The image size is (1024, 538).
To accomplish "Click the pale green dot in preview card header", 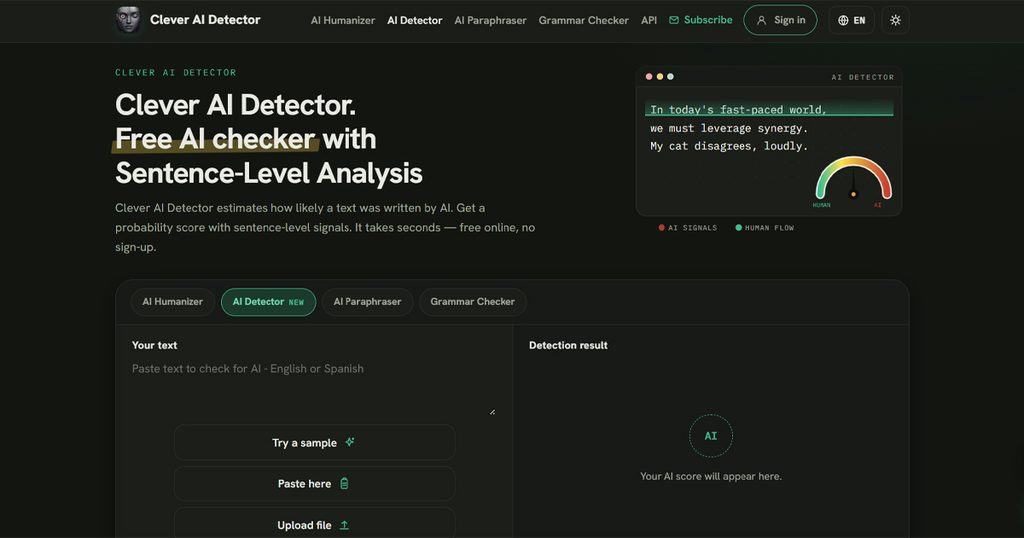I will 670,76.
